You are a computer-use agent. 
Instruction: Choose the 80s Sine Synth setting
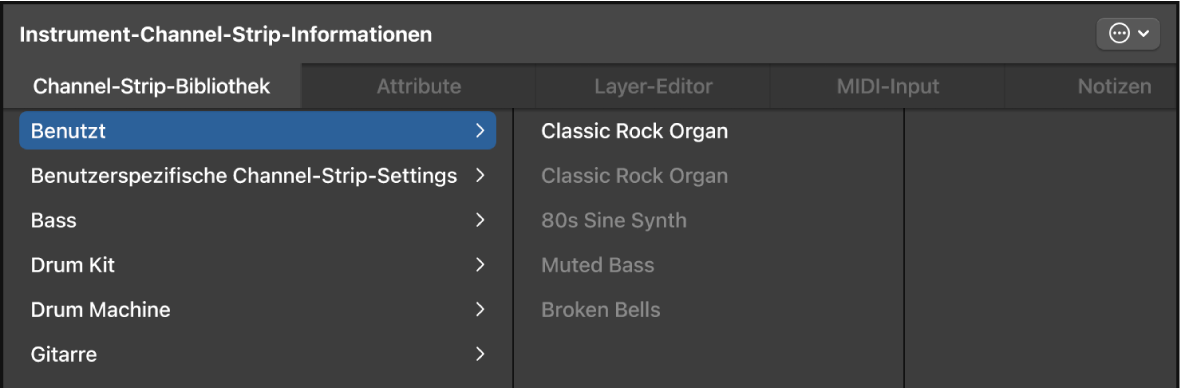coord(614,221)
